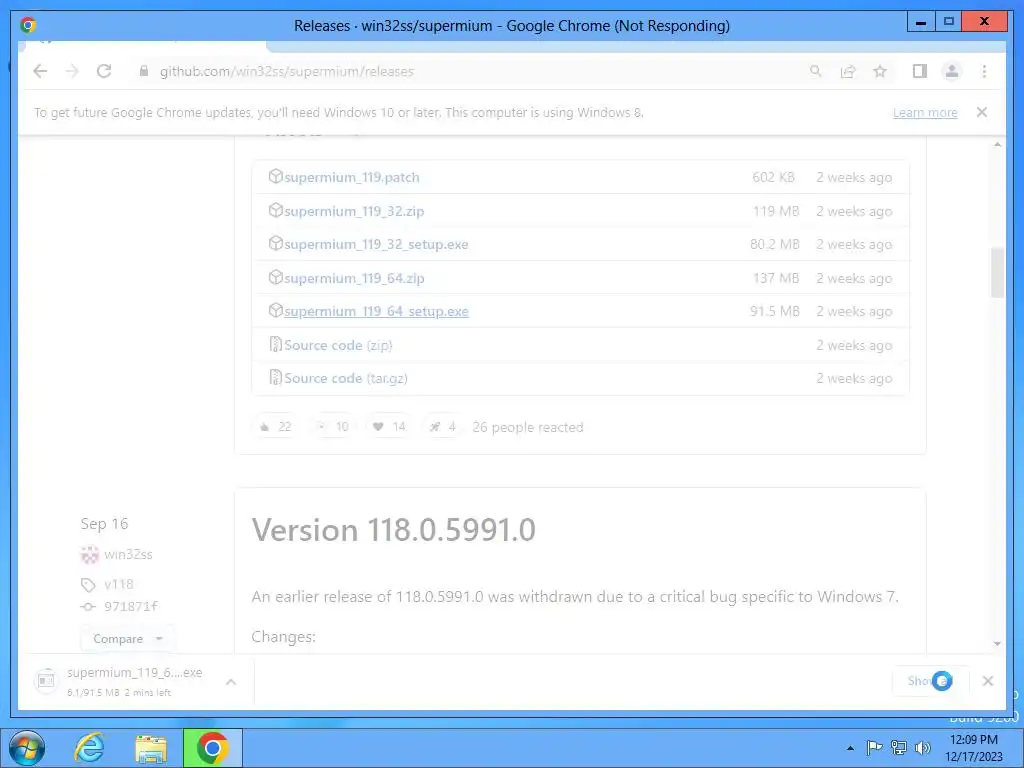
Task: Click the padlock site info icon
Action: pos(144,71)
